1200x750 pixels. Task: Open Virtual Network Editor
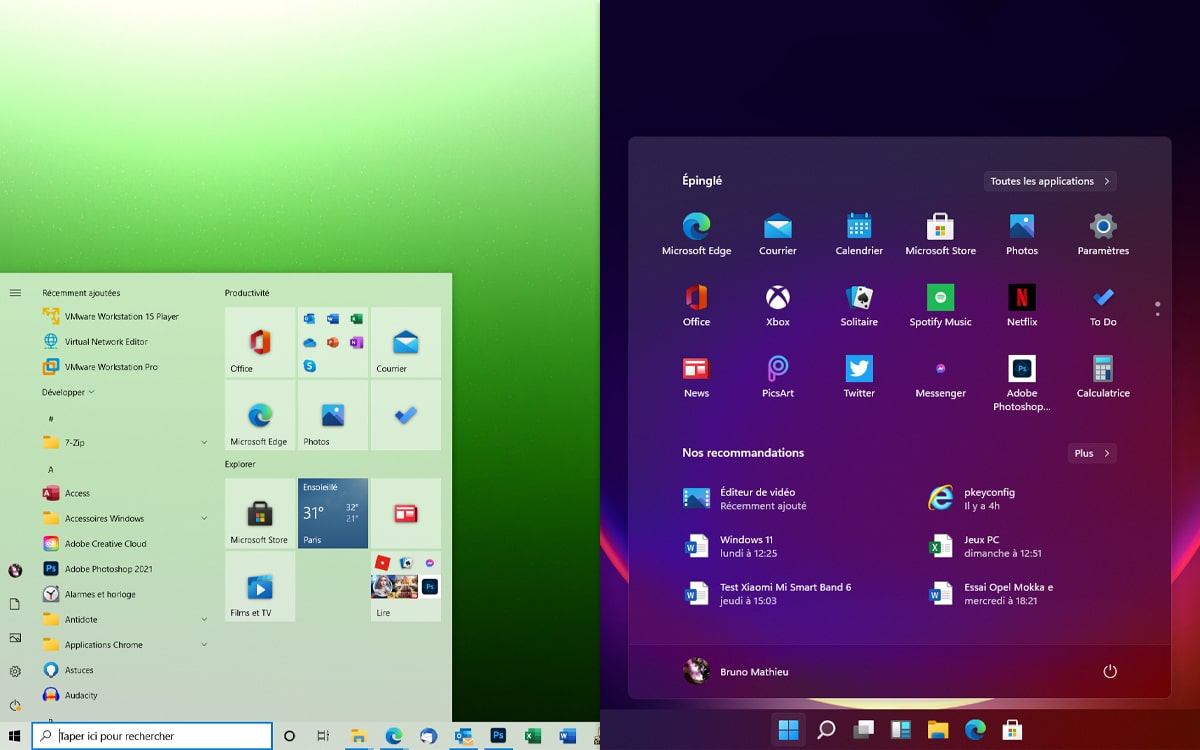coord(95,342)
